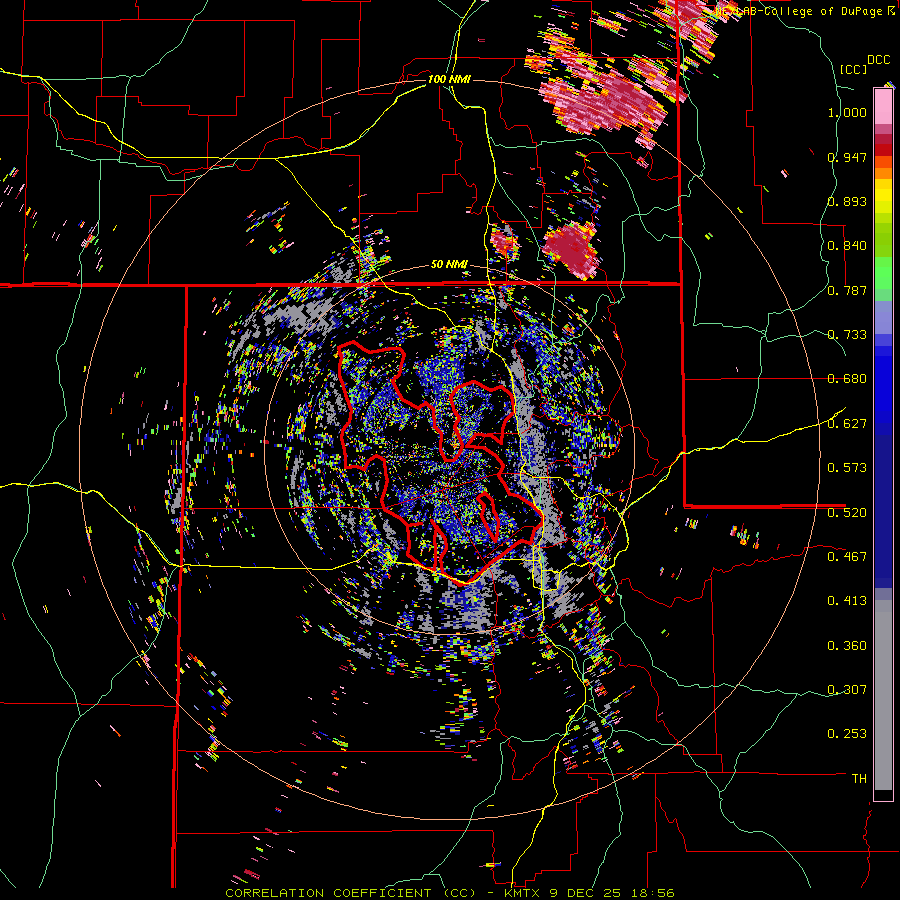Click the 0.520 legend value
This screenshot has width=900, height=900.
[847, 512]
